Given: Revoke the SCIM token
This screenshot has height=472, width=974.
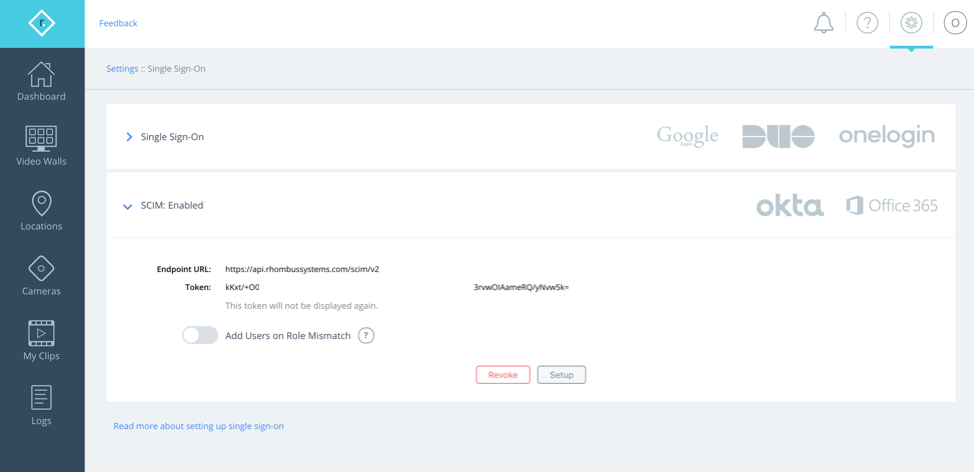Looking at the screenshot, I should pyautogui.click(x=503, y=375).
